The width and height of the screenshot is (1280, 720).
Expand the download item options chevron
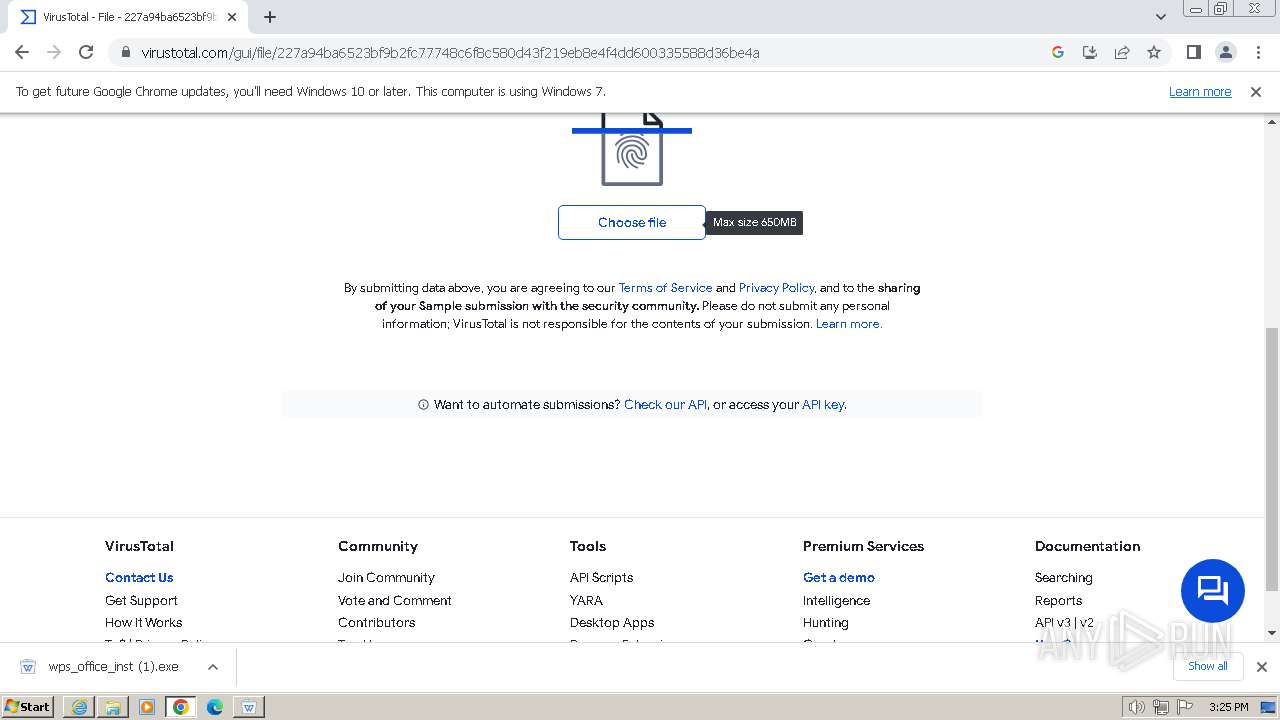click(x=212, y=667)
